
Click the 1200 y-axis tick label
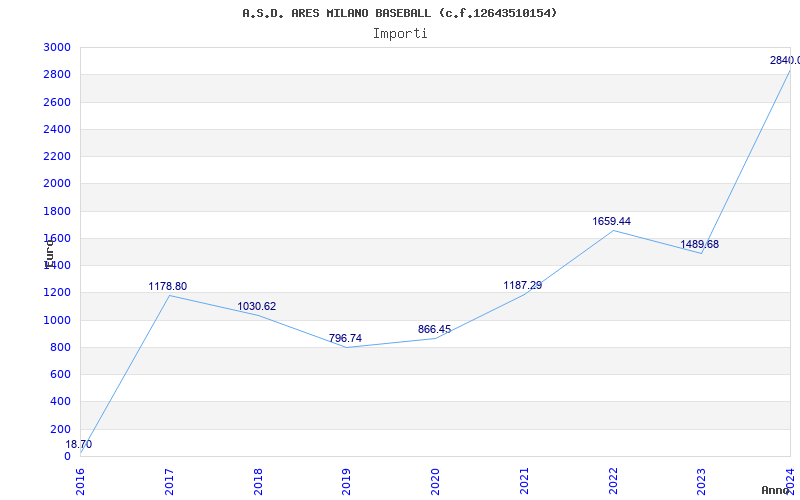(57, 293)
